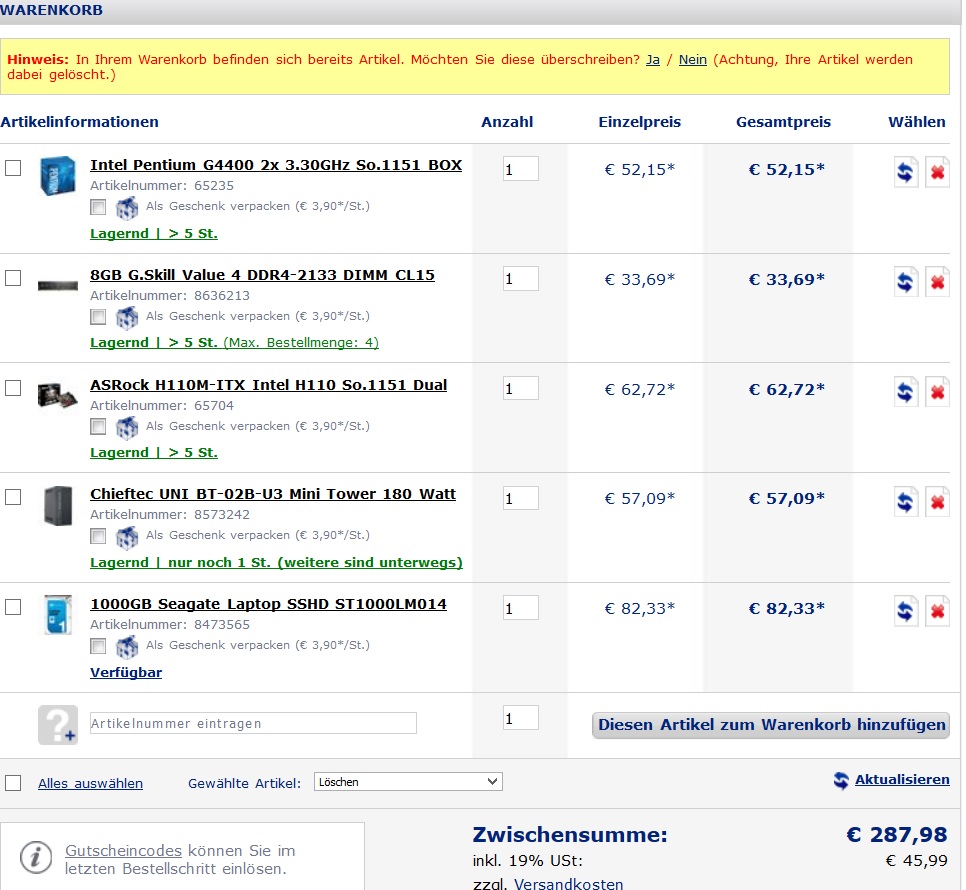Open the Gewählte Artikel Löschen dropdown
This screenshot has width=966, height=890.
point(408,782)
